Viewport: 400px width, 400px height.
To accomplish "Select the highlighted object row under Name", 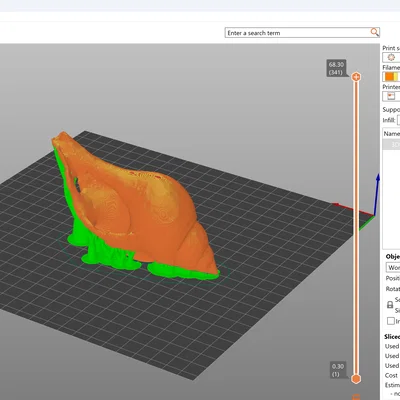I will pos(391,144).
